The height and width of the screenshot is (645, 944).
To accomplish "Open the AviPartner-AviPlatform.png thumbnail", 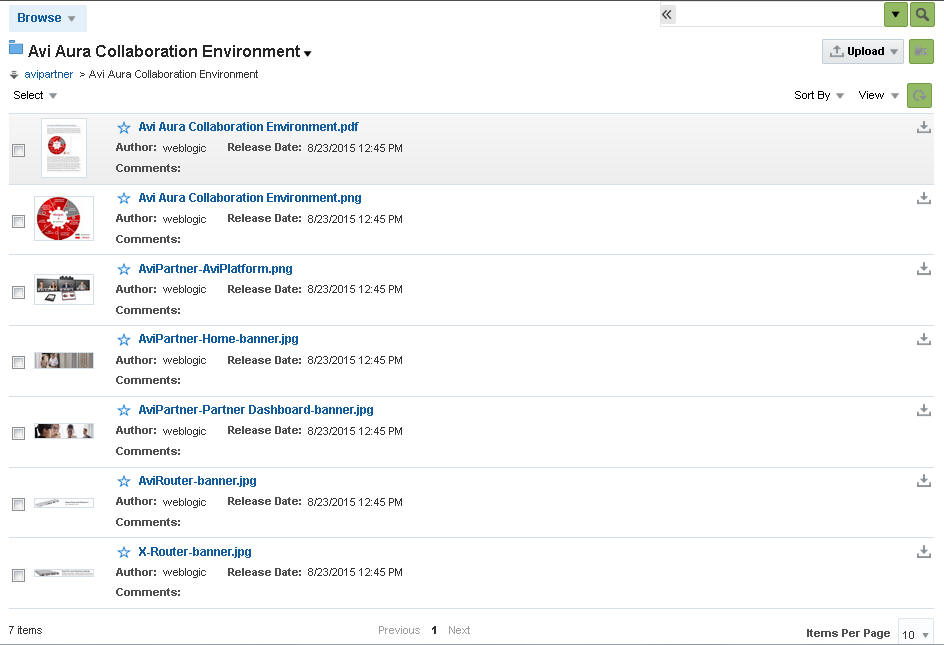I will tap(64, 289).
